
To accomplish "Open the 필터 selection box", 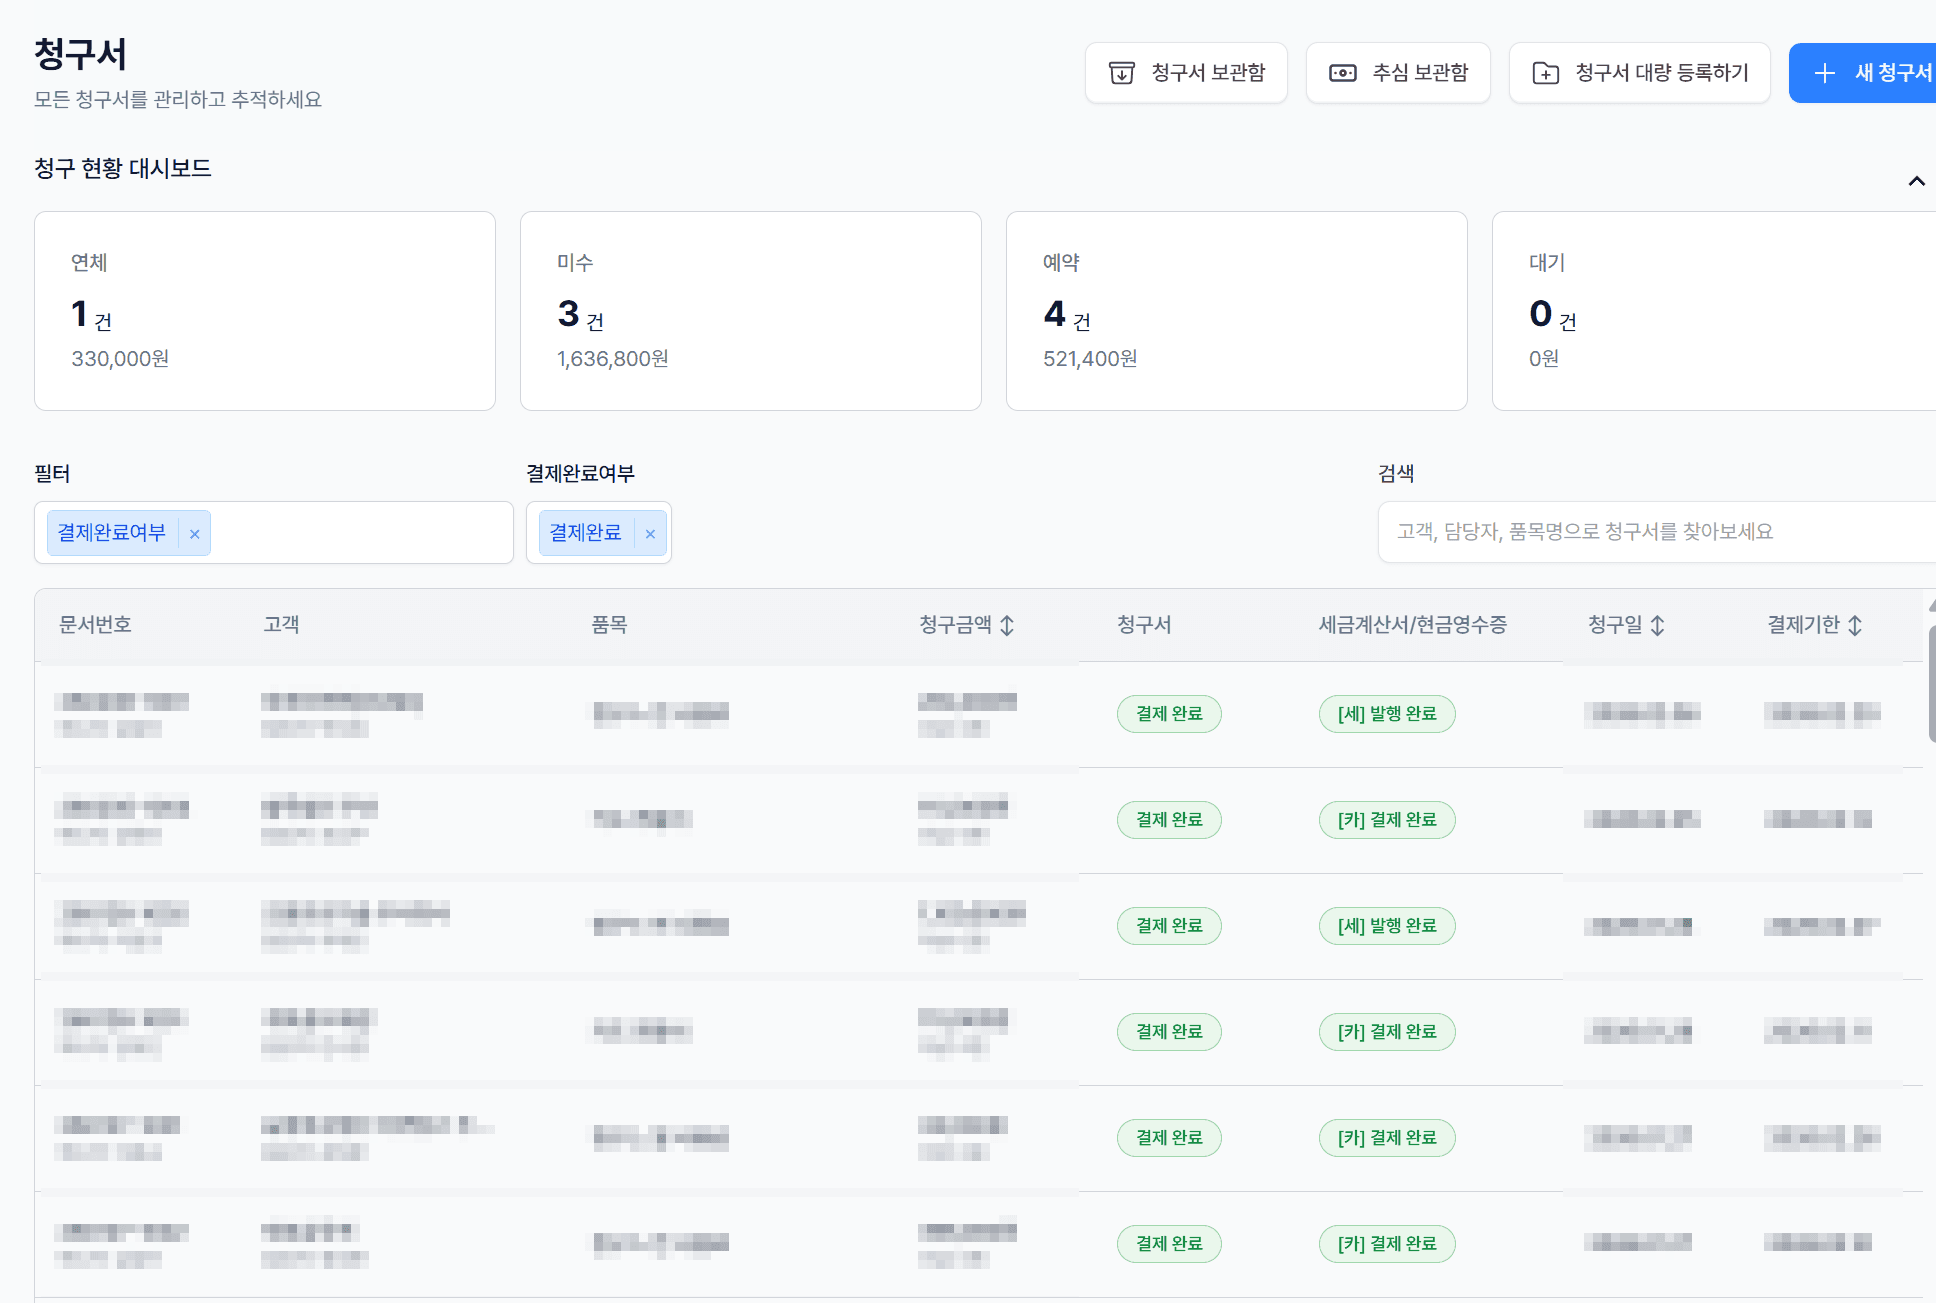I will pyautogui.click(x=360, y=533).
